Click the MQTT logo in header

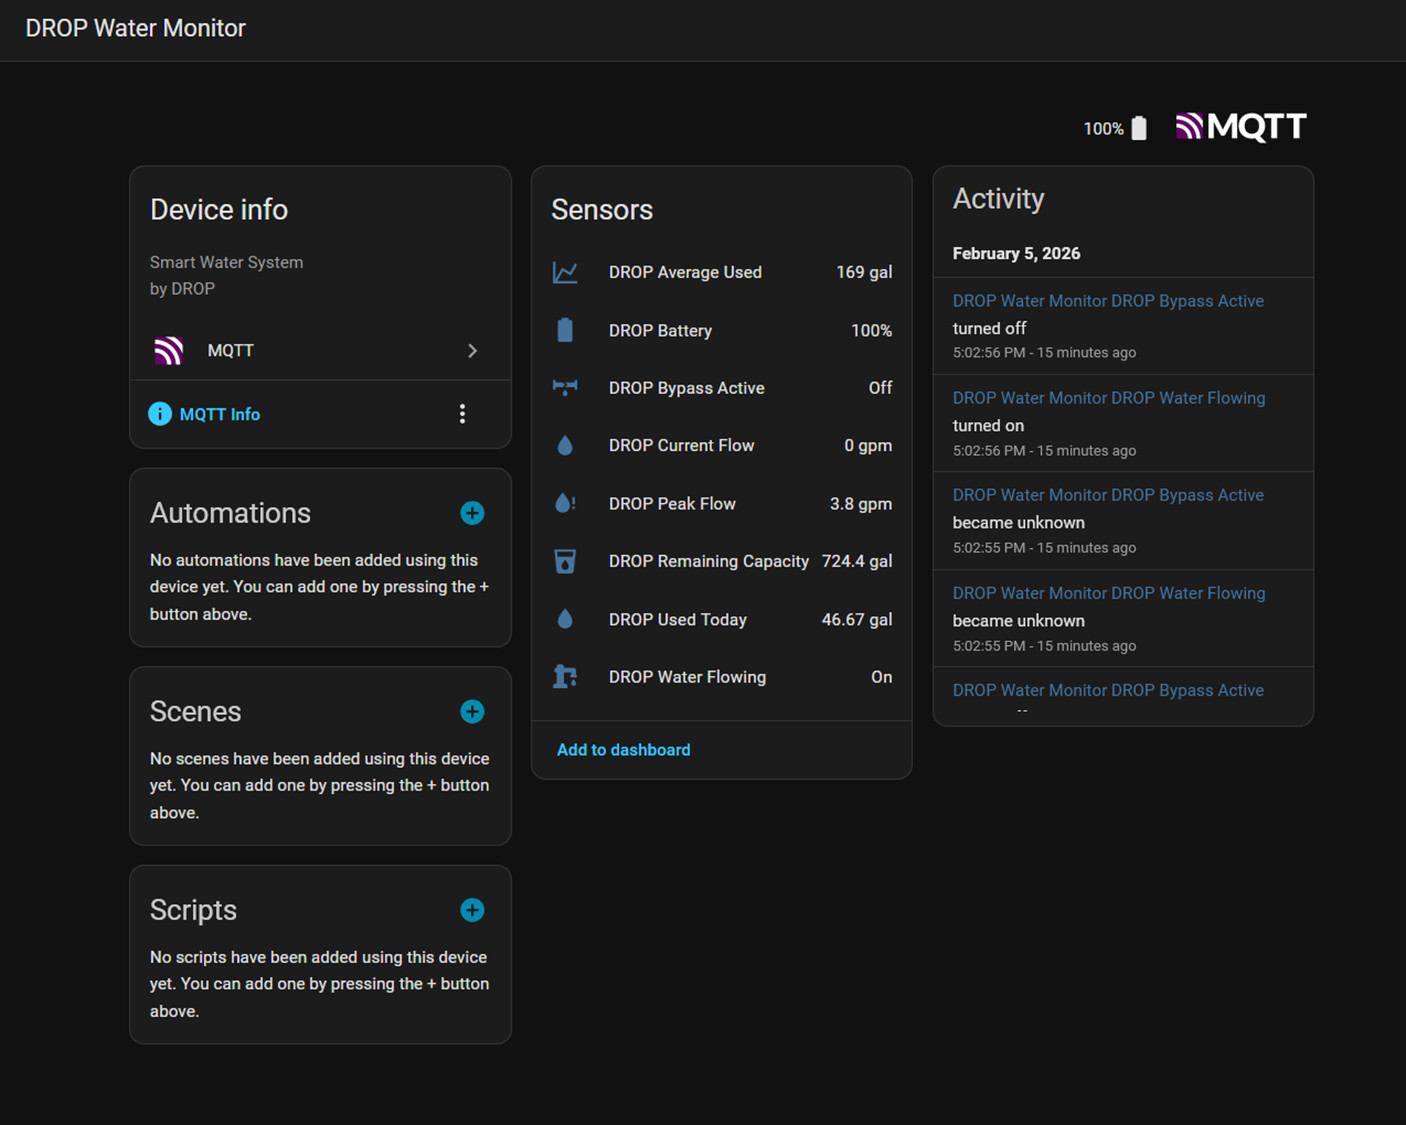[x=1241, y=127]
